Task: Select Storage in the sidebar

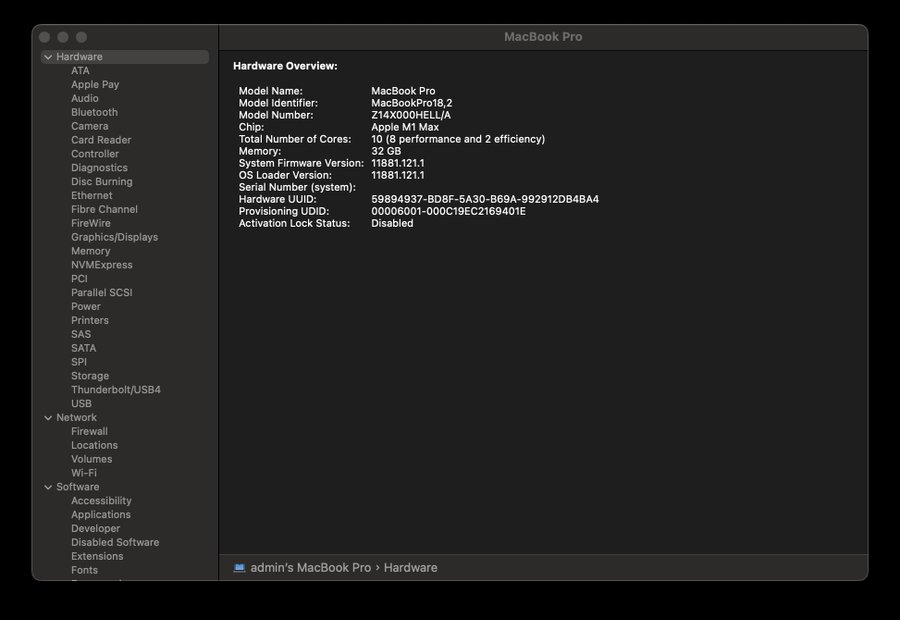Action: (x=90, y=376)
